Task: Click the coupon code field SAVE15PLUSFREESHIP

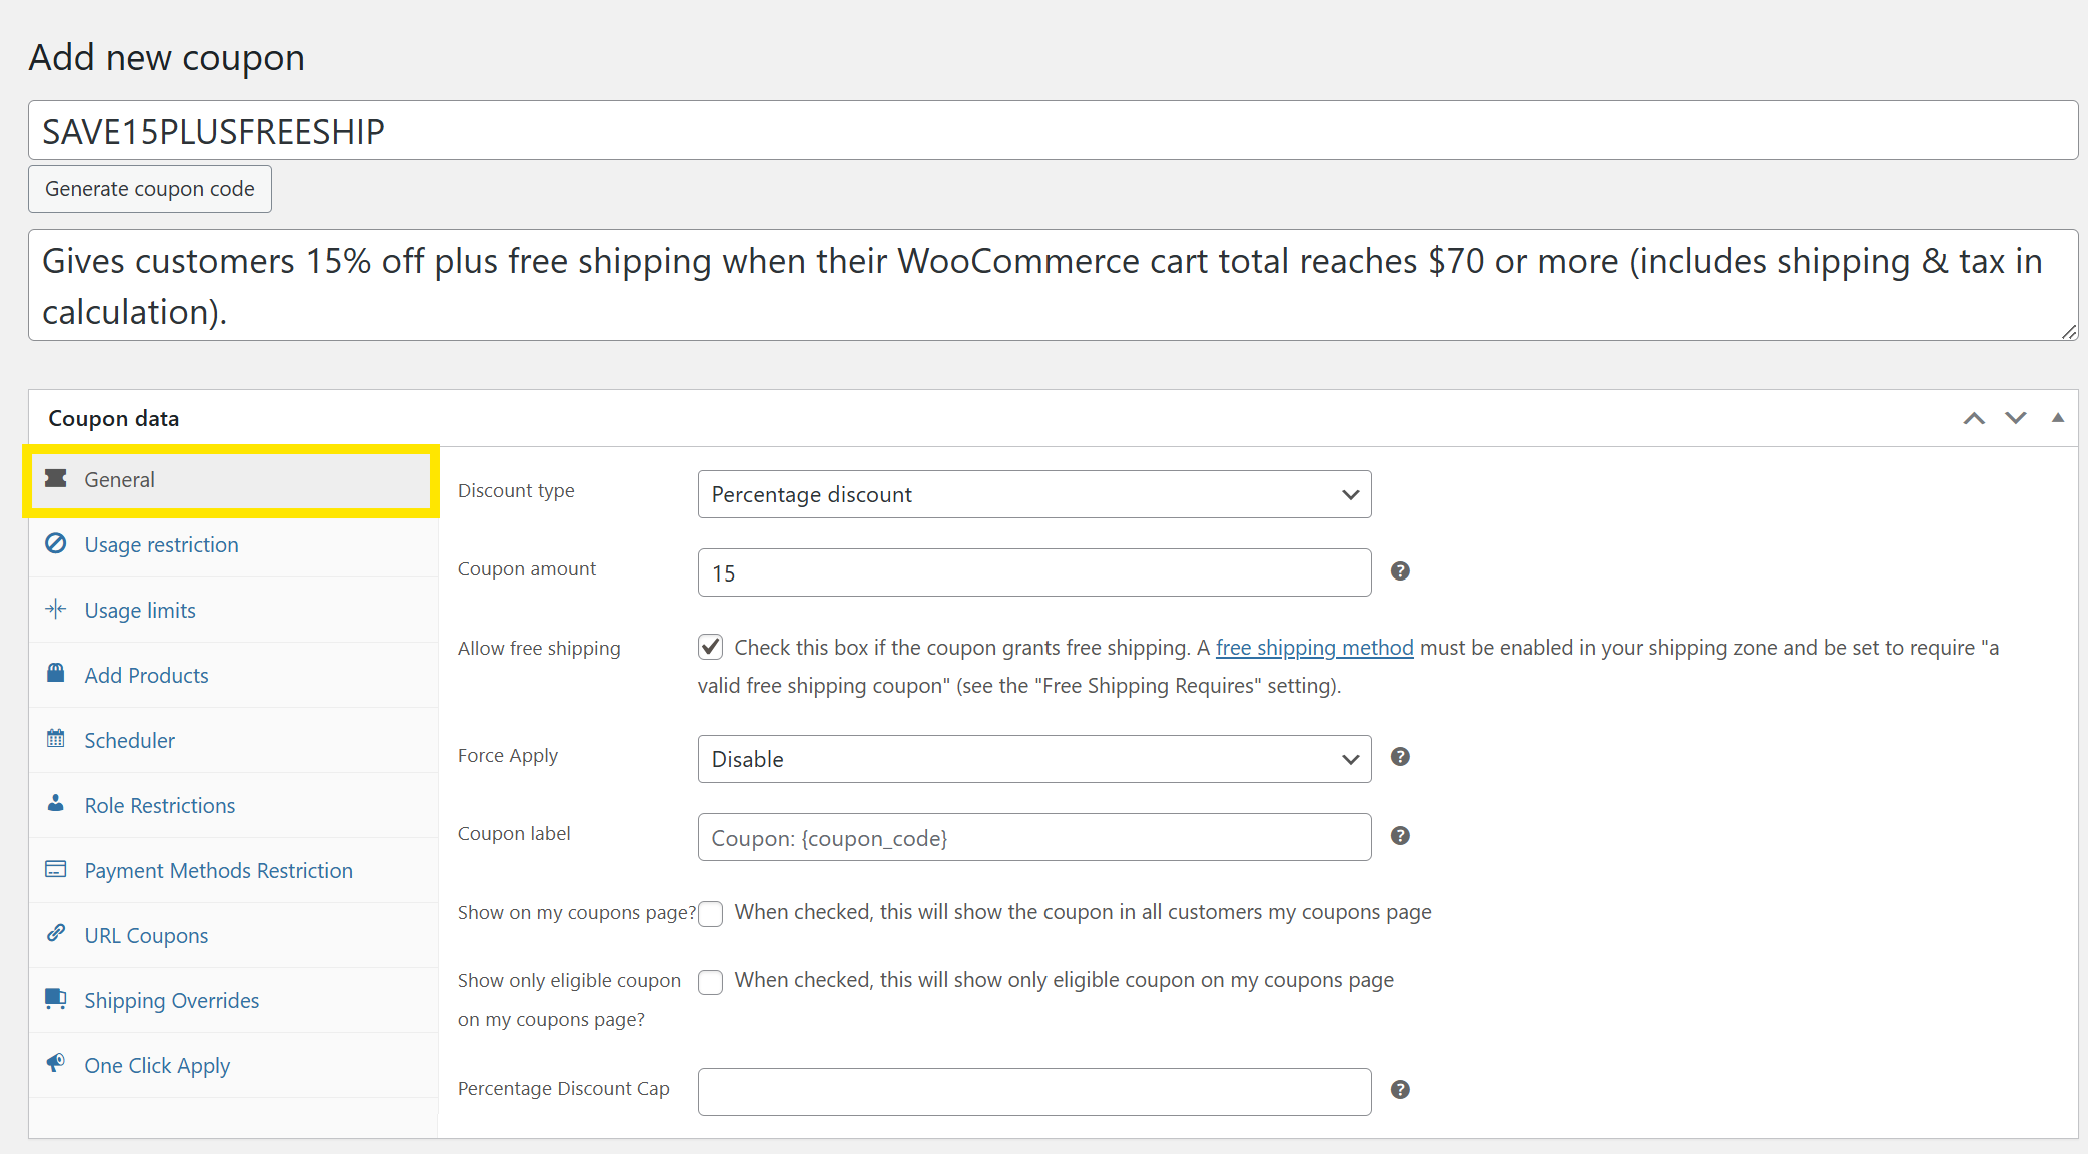Action: click(1053, 130)
